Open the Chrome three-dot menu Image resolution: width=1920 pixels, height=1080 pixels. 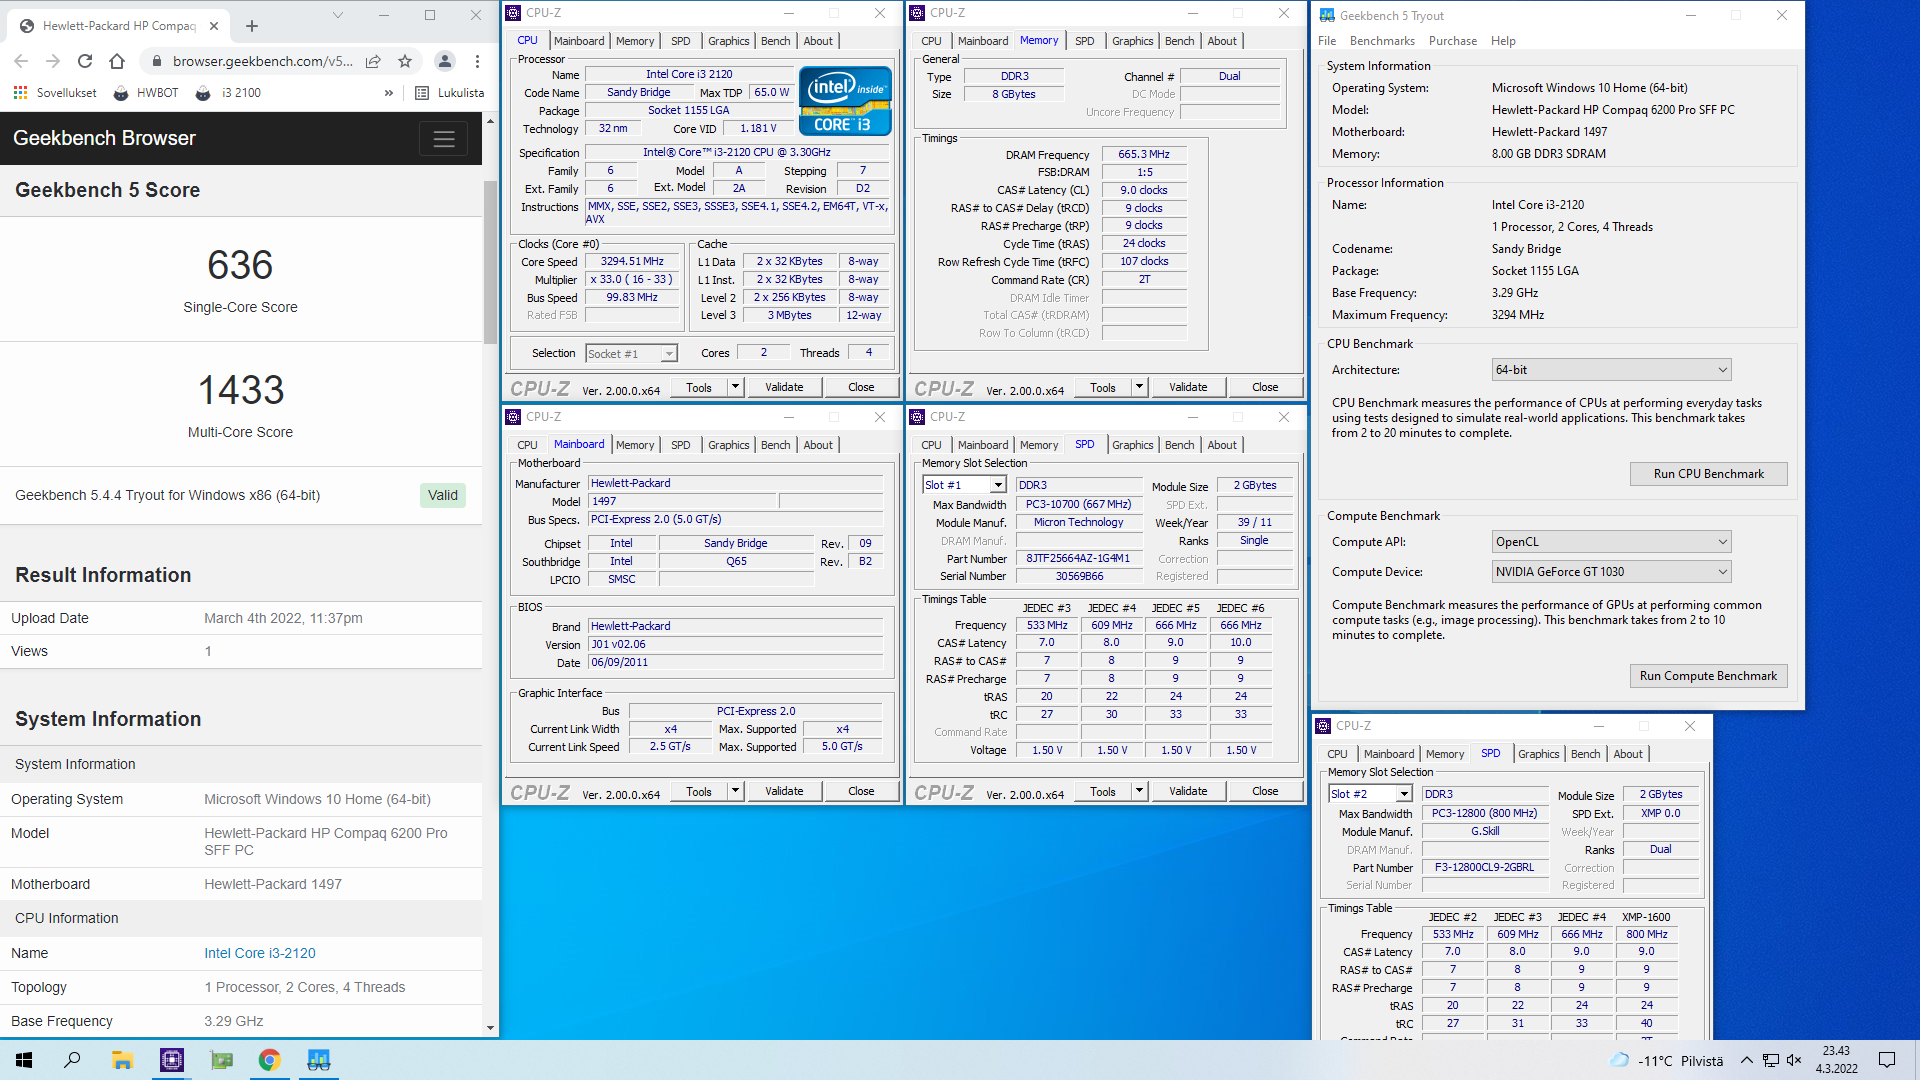478,61
